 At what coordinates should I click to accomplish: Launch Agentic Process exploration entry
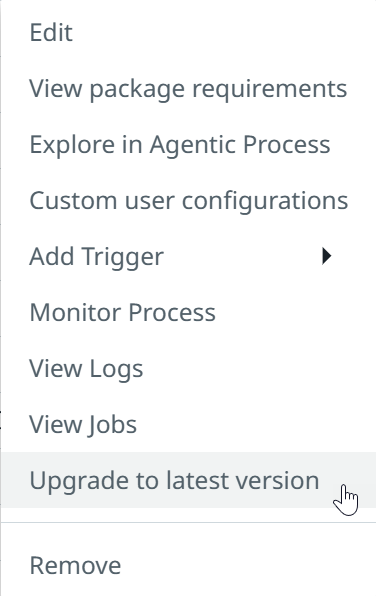[x=188, y=144]
